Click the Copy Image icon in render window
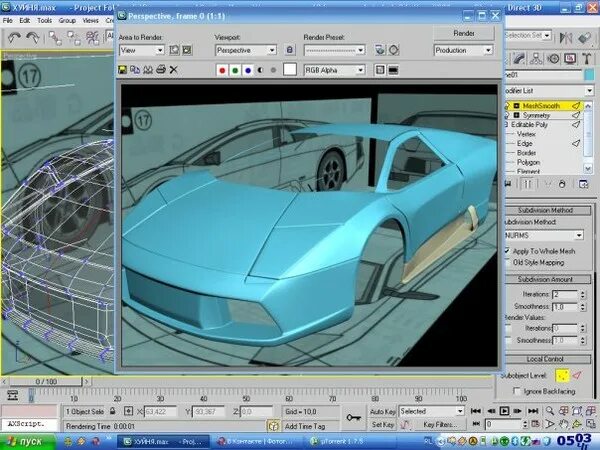This screenshot has width=600, height=450. click(135, 70)
